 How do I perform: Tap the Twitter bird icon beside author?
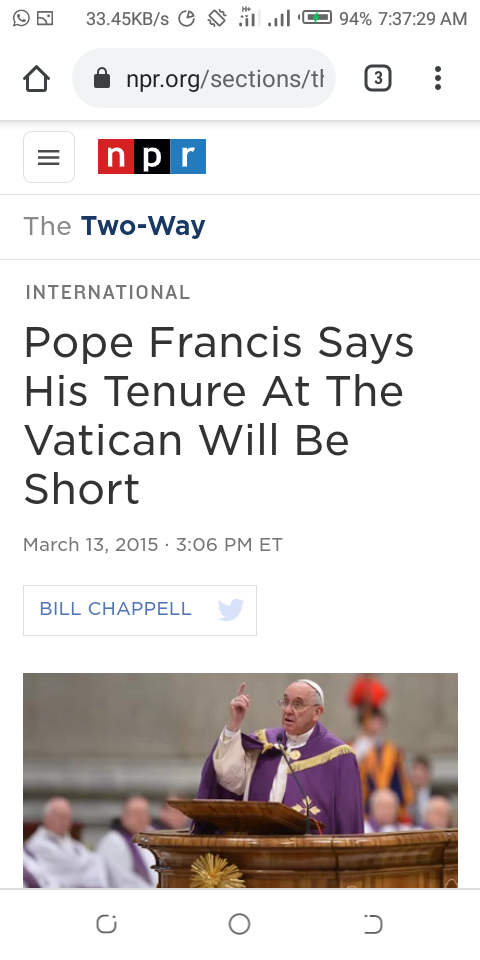point(231,610)
